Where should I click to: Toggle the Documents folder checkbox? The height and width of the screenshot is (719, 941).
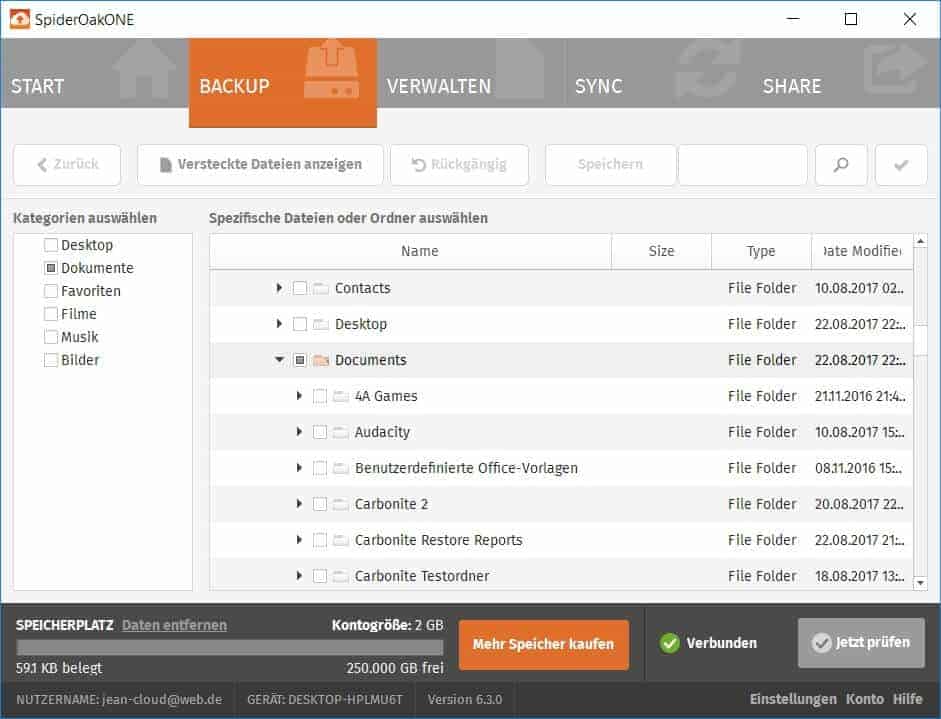[299, 360]
